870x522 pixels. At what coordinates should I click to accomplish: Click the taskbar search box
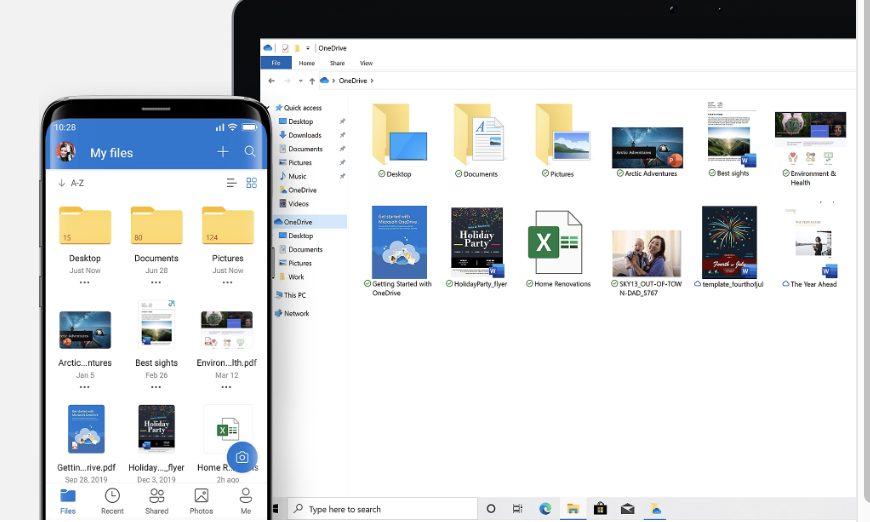(x=382, y=509)
